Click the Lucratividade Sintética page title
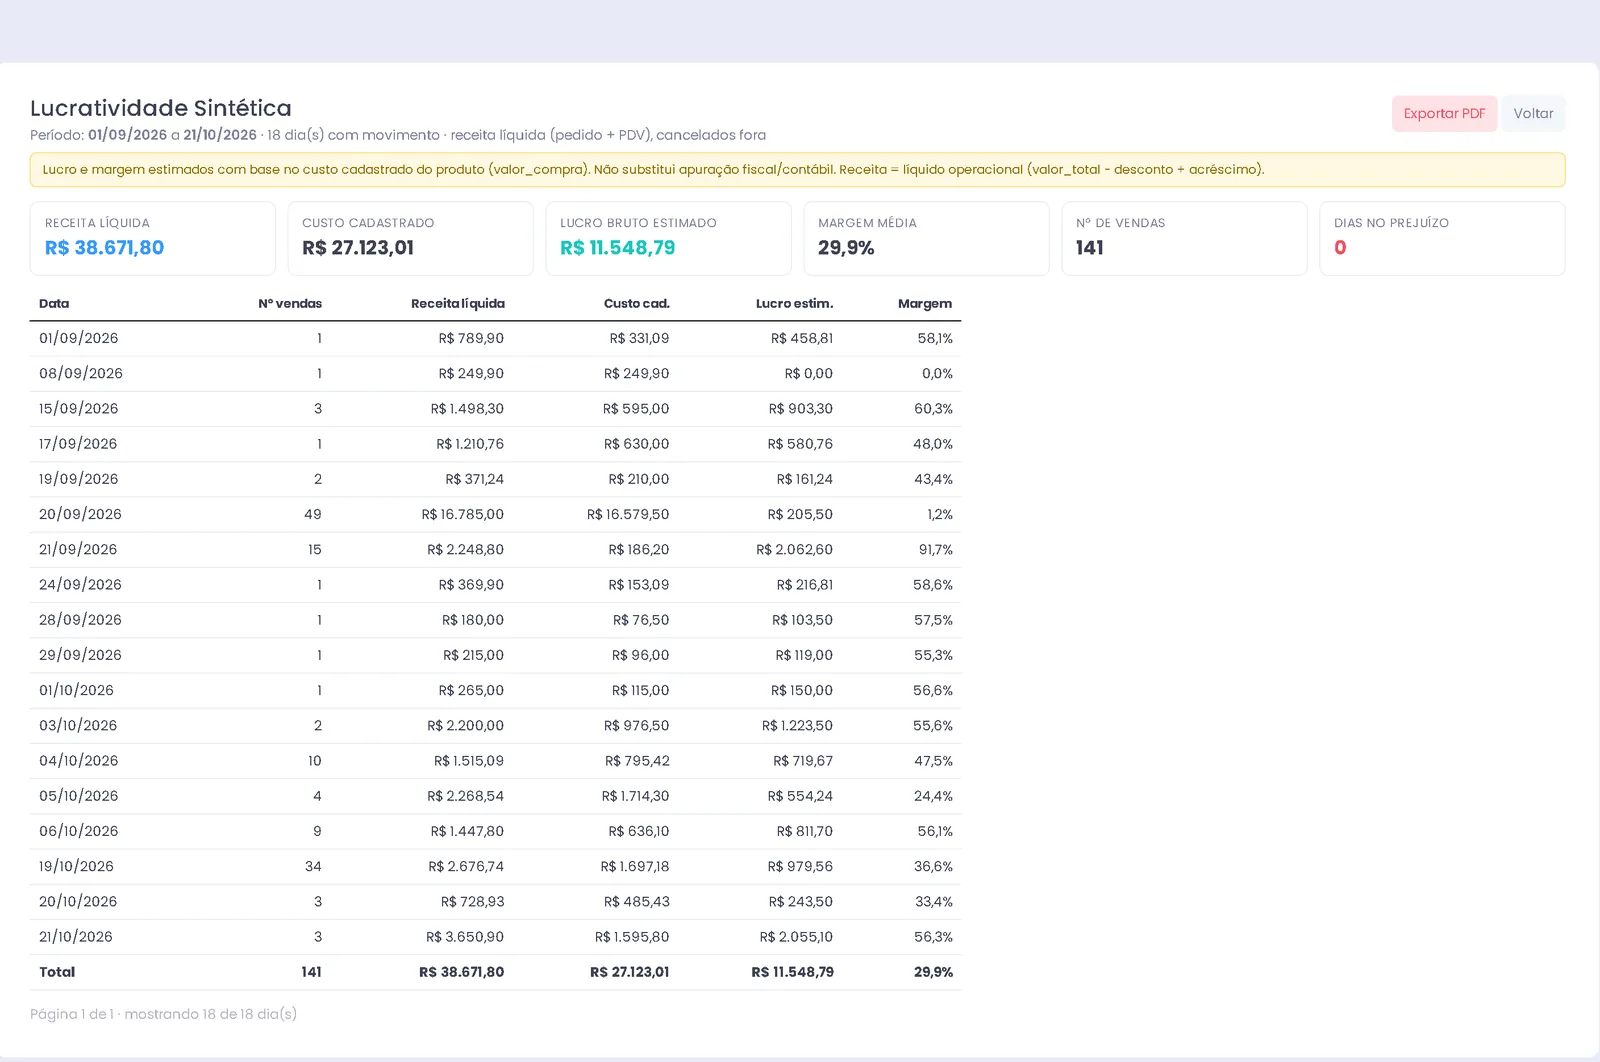 coord(161,108)
